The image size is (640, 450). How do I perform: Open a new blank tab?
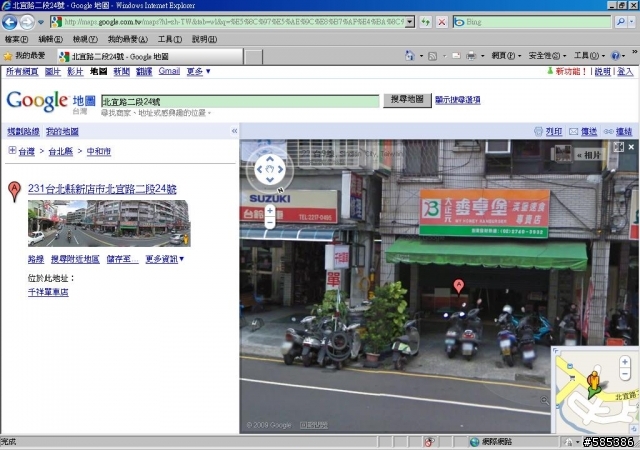253,57
